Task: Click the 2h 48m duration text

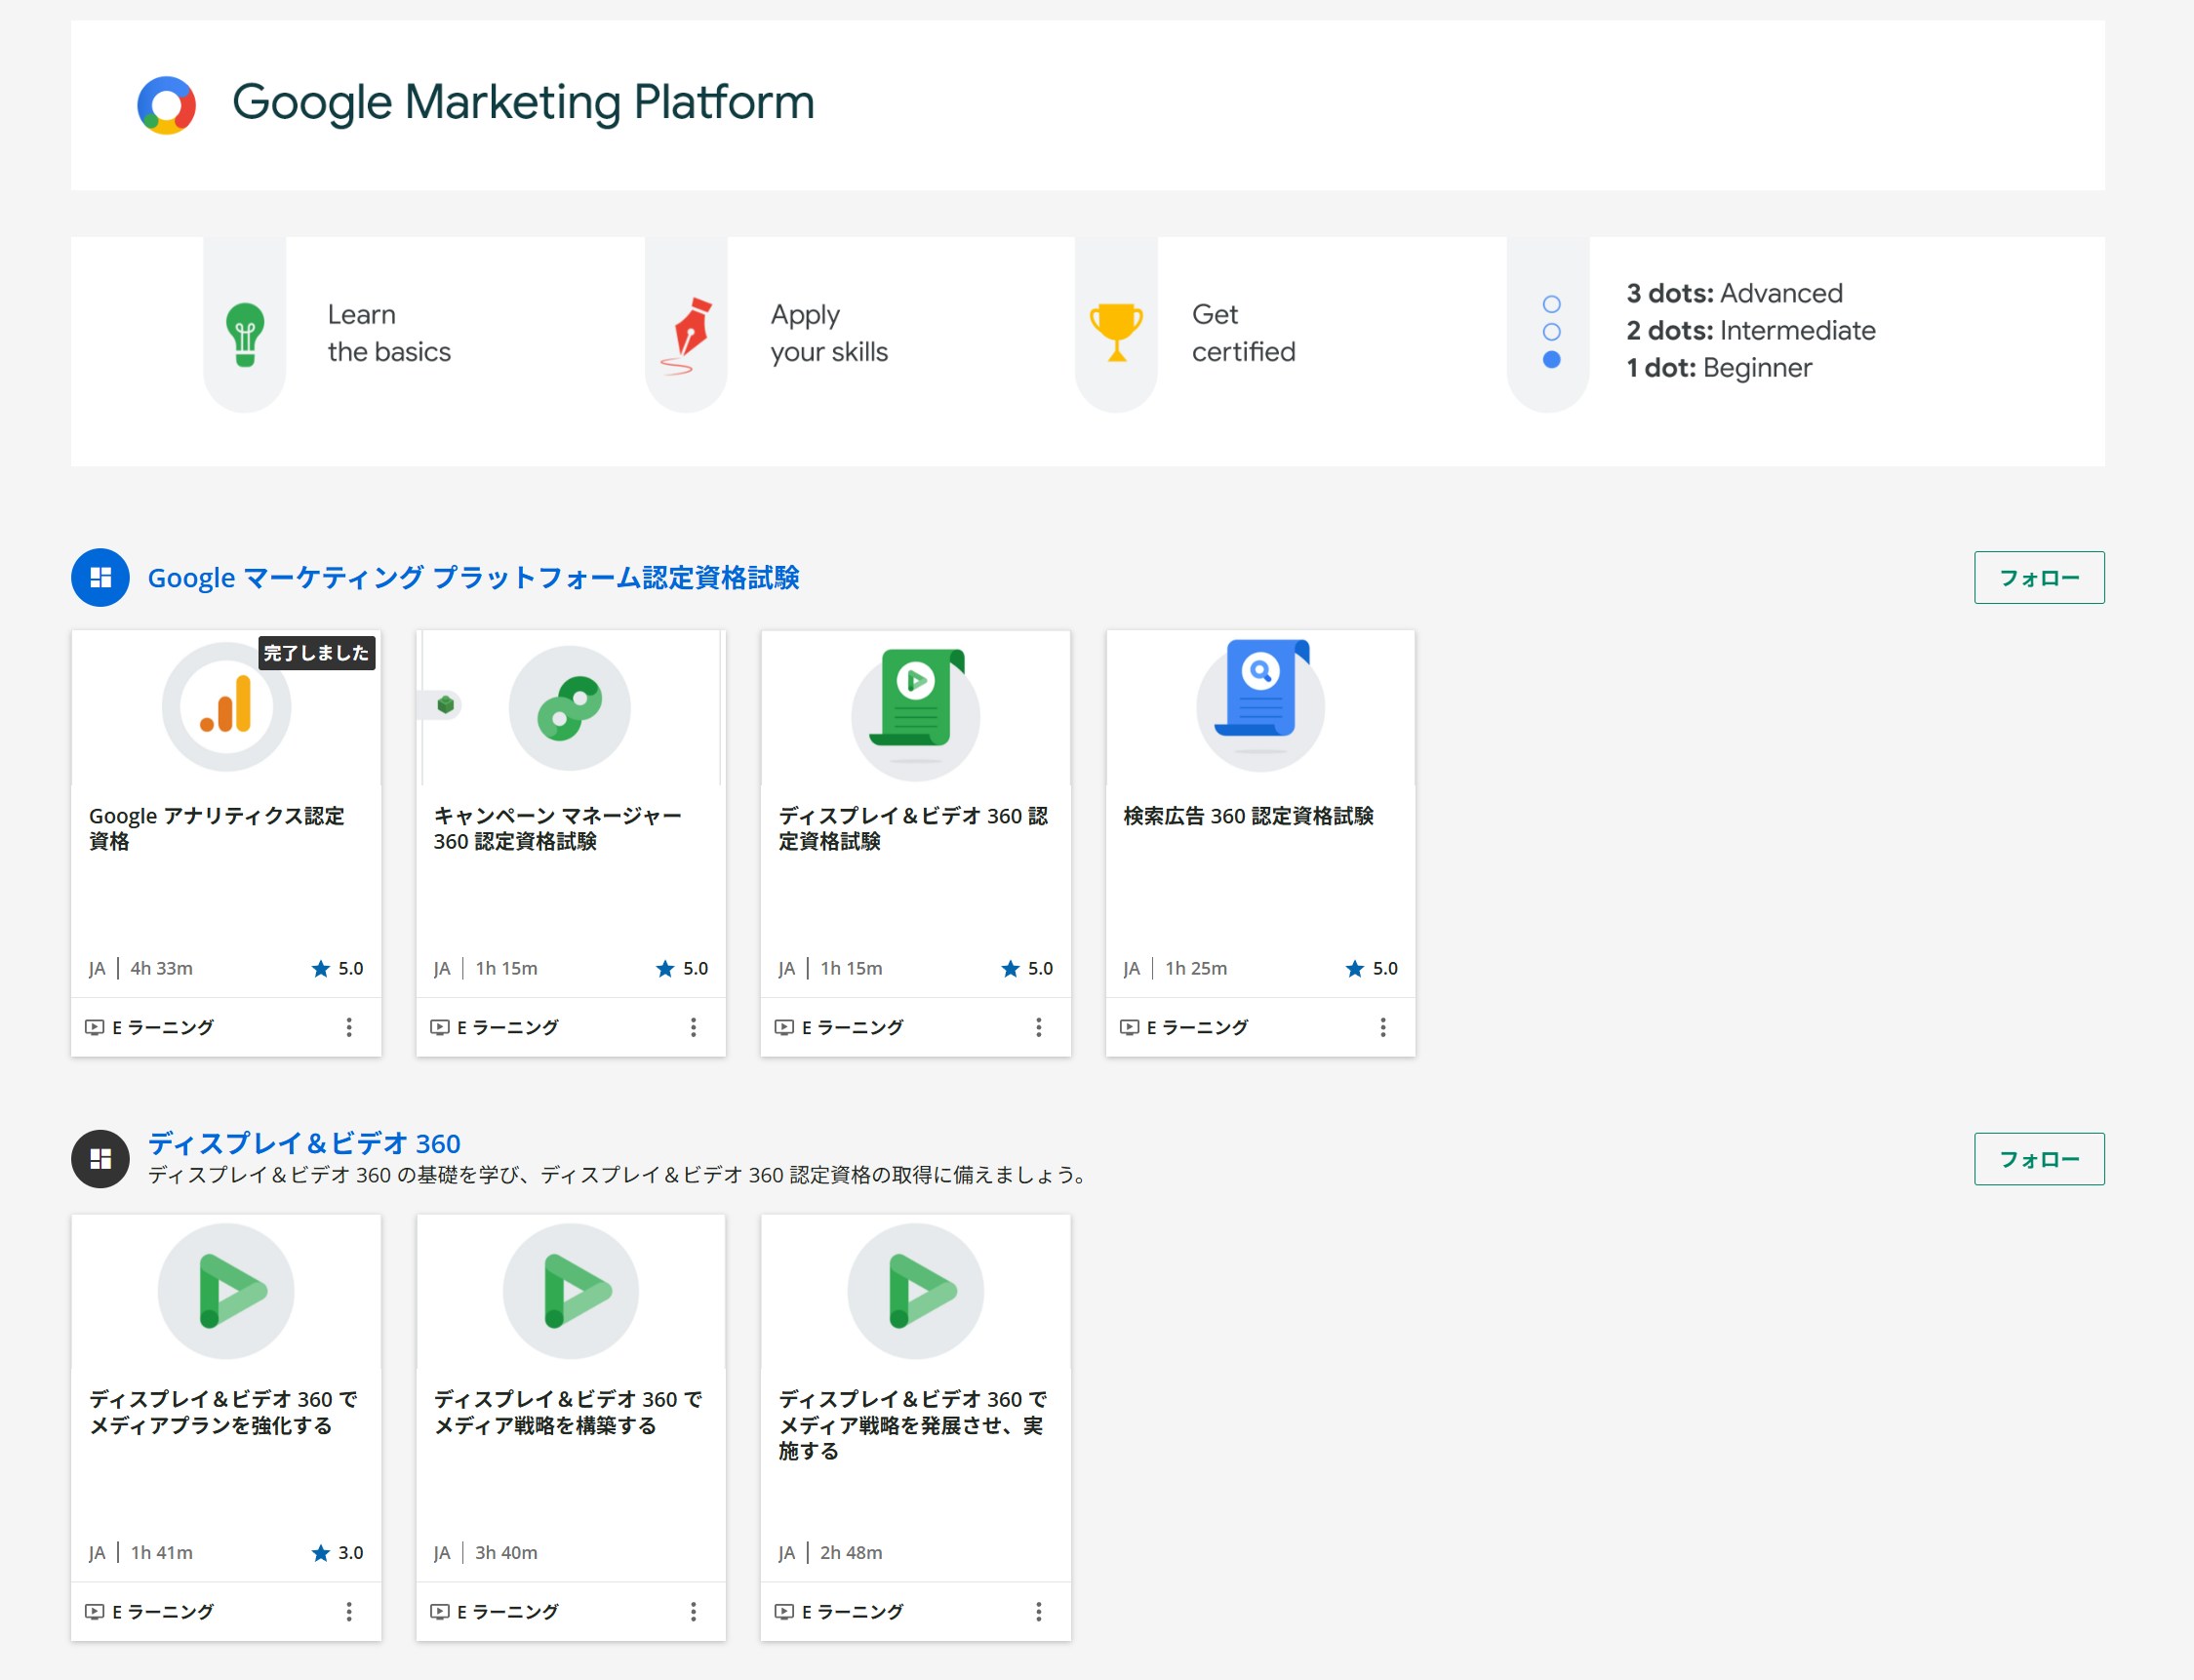Action: [851, 1552]
